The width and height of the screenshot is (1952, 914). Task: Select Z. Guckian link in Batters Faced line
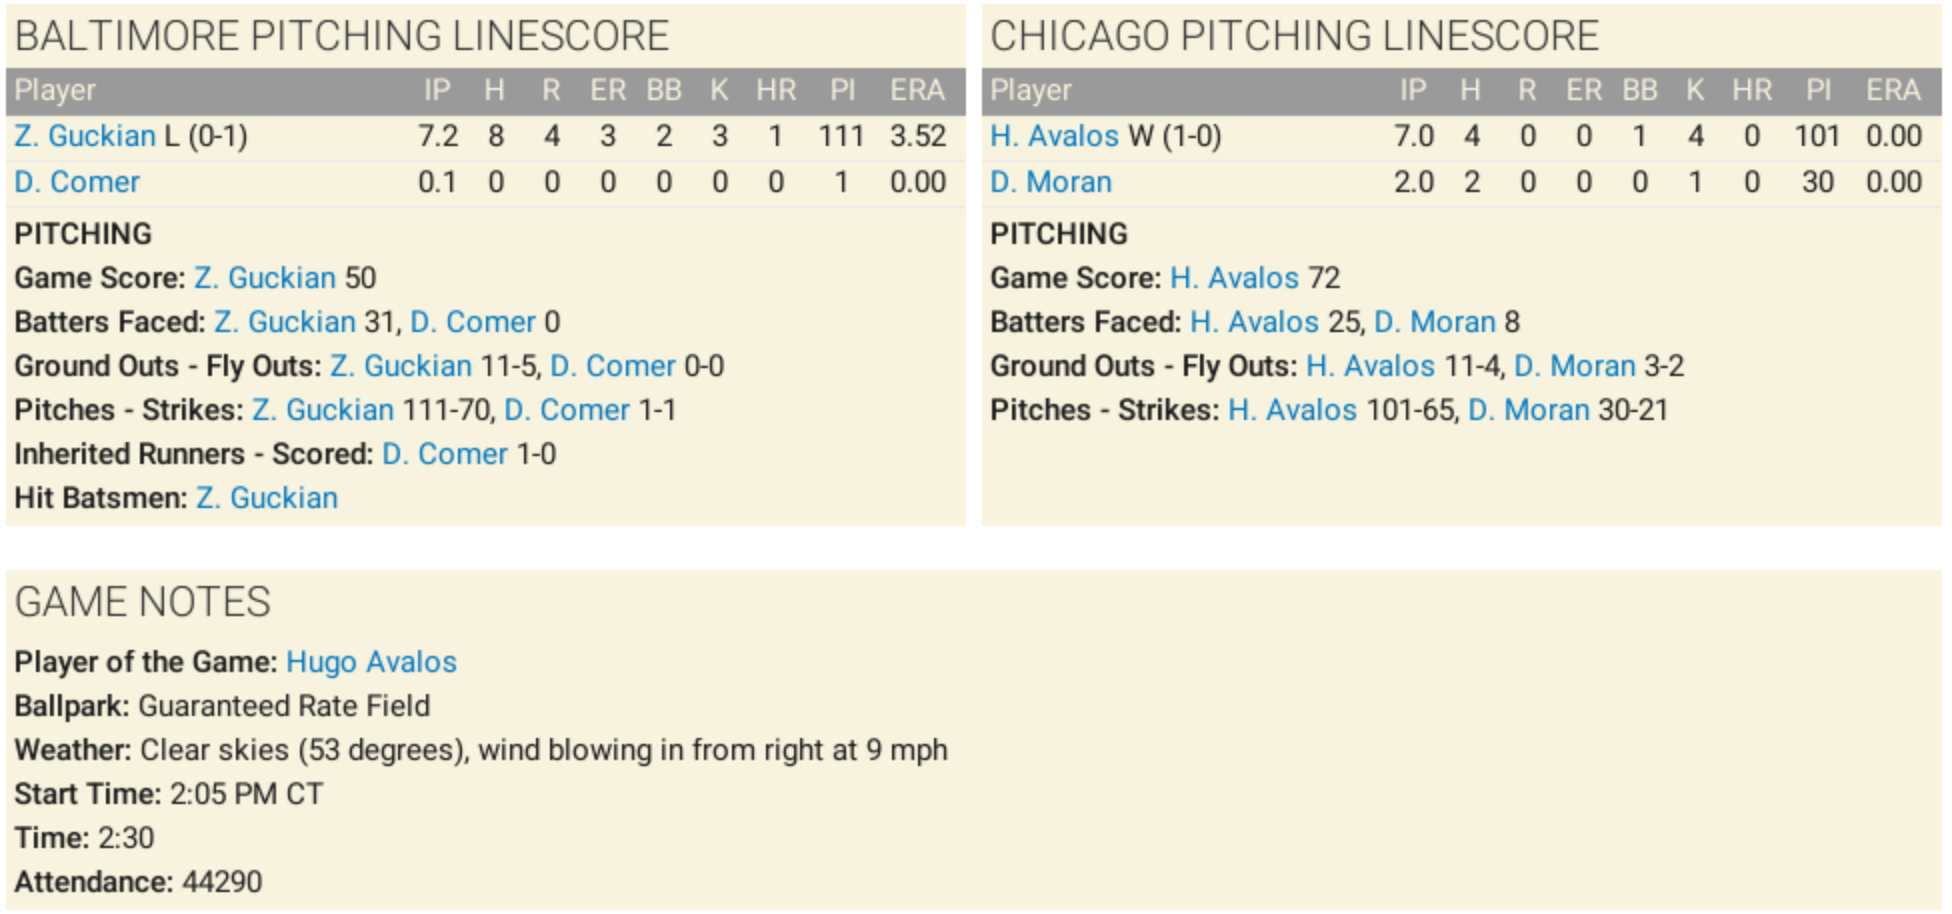tap(285, 322)
